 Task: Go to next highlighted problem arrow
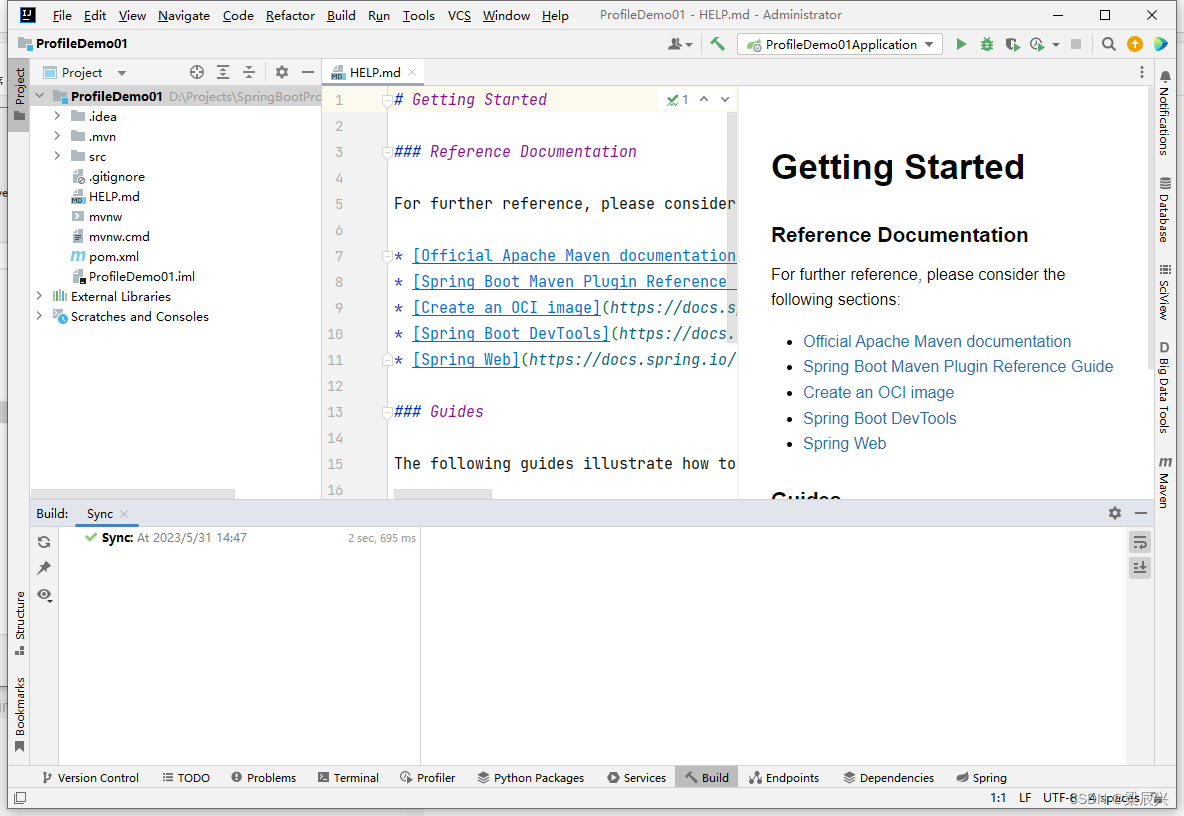pos(725,99)
